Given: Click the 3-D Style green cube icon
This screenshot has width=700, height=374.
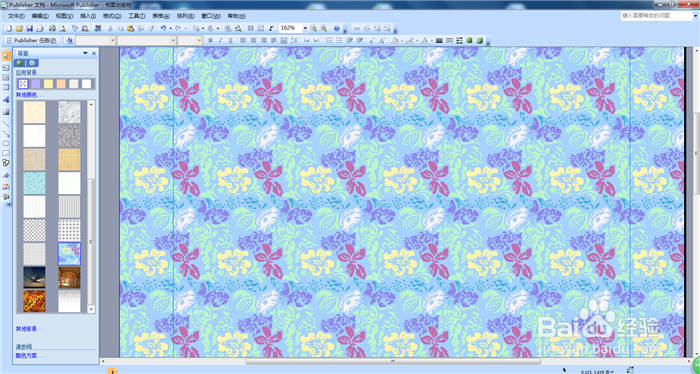Looking at the screenshot, I should (479, 41).
